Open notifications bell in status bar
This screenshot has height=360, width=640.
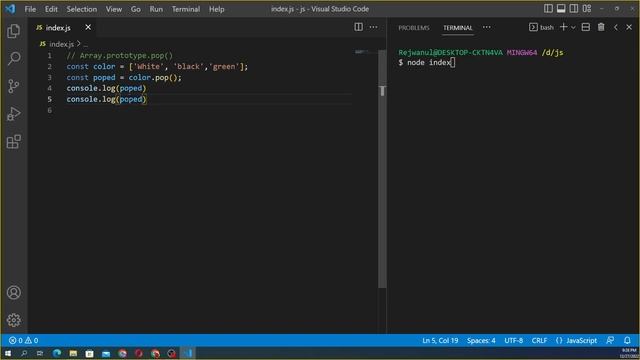click(x=627, y=340)
